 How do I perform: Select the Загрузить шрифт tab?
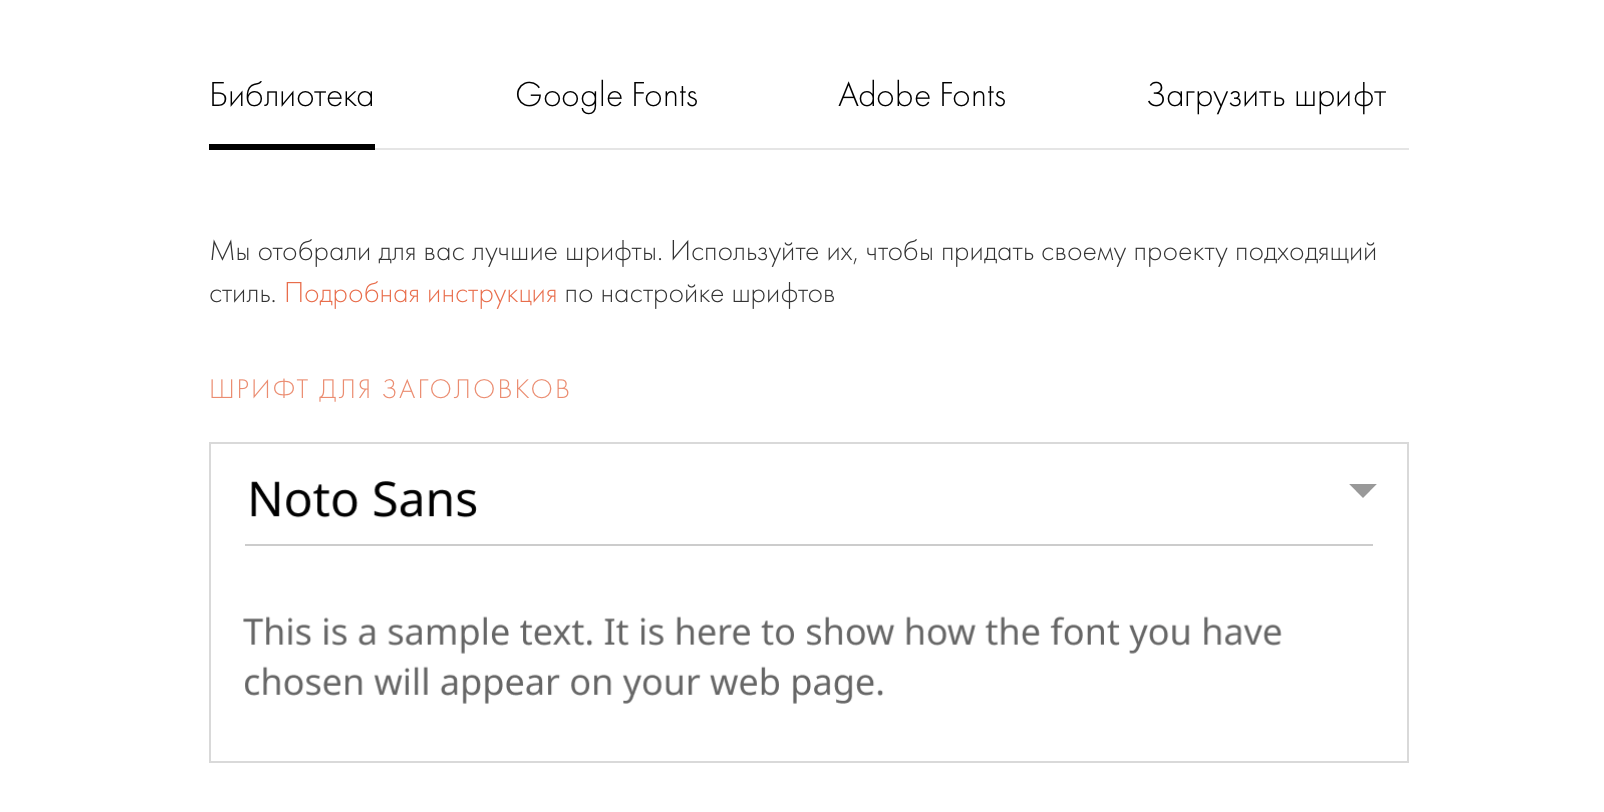(x=1266, y=96)
